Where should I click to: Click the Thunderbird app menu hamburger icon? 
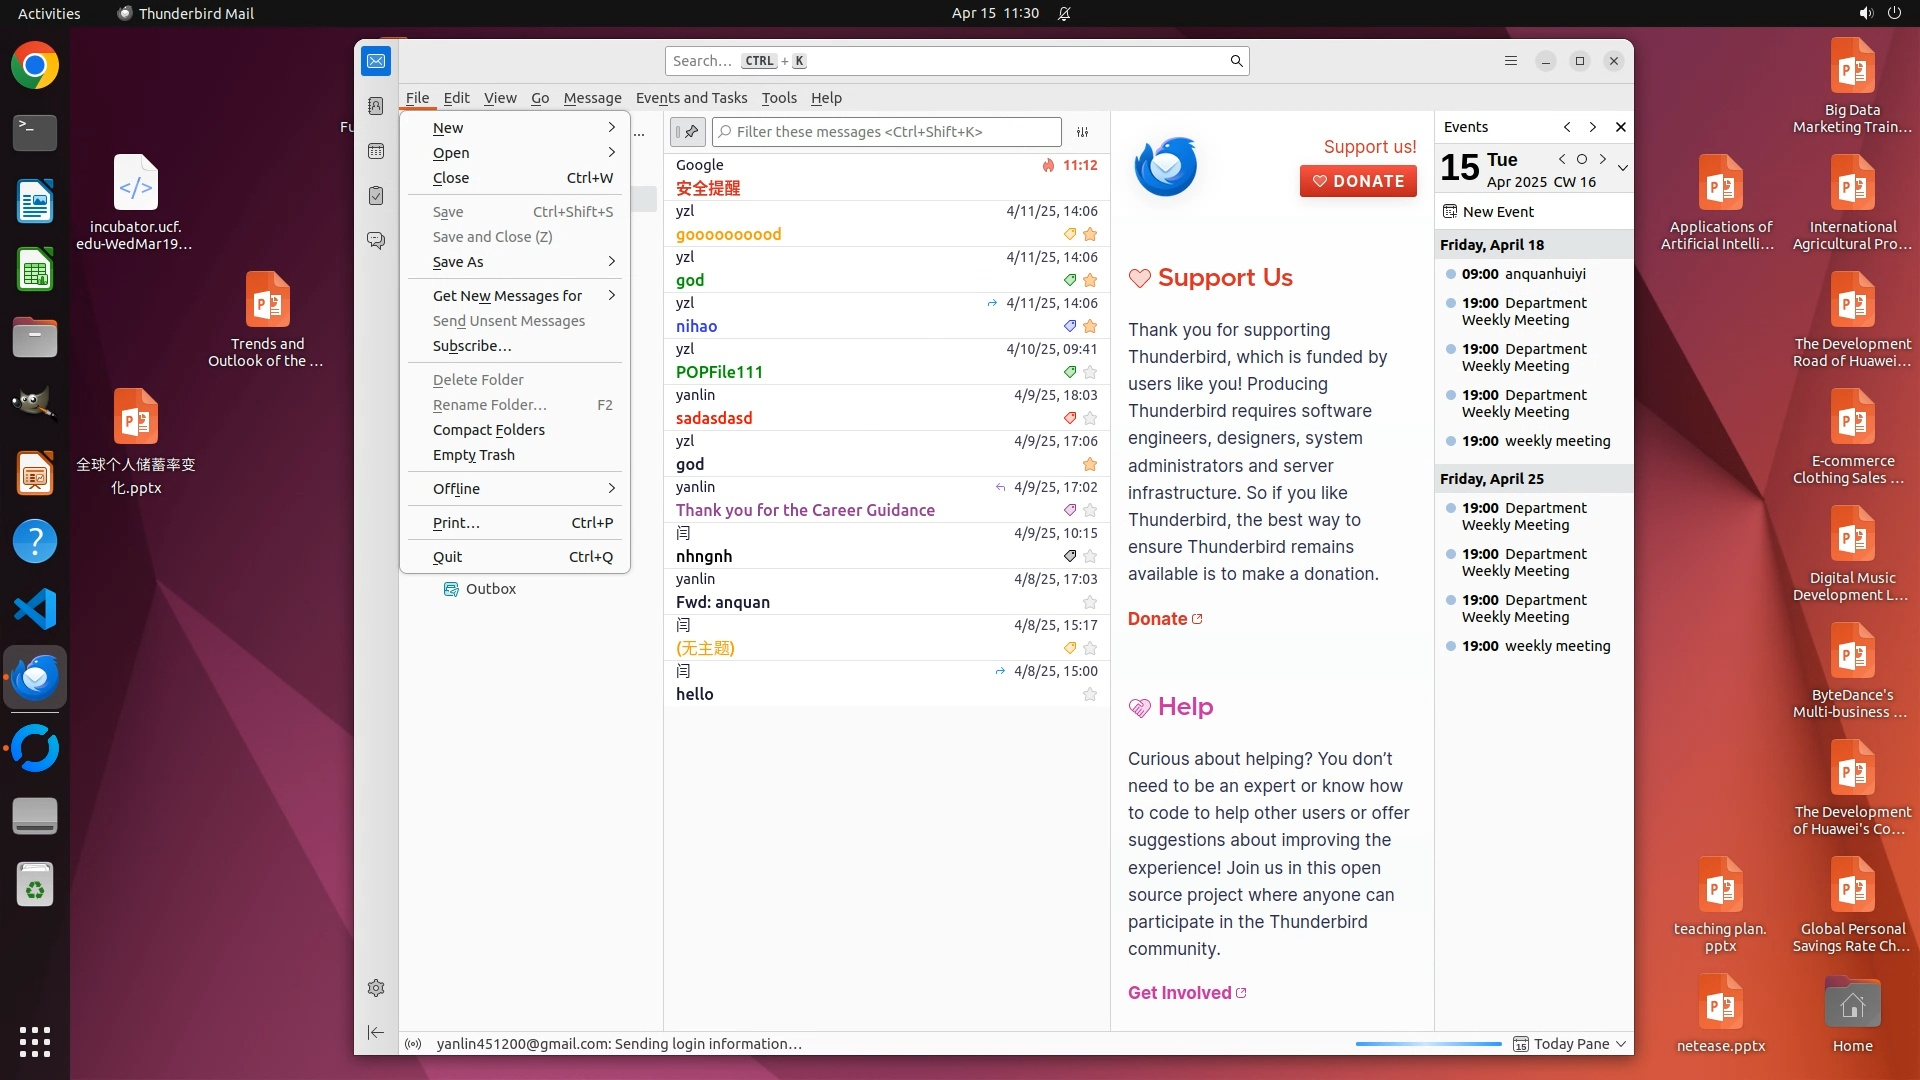(x=1511, y=61)
